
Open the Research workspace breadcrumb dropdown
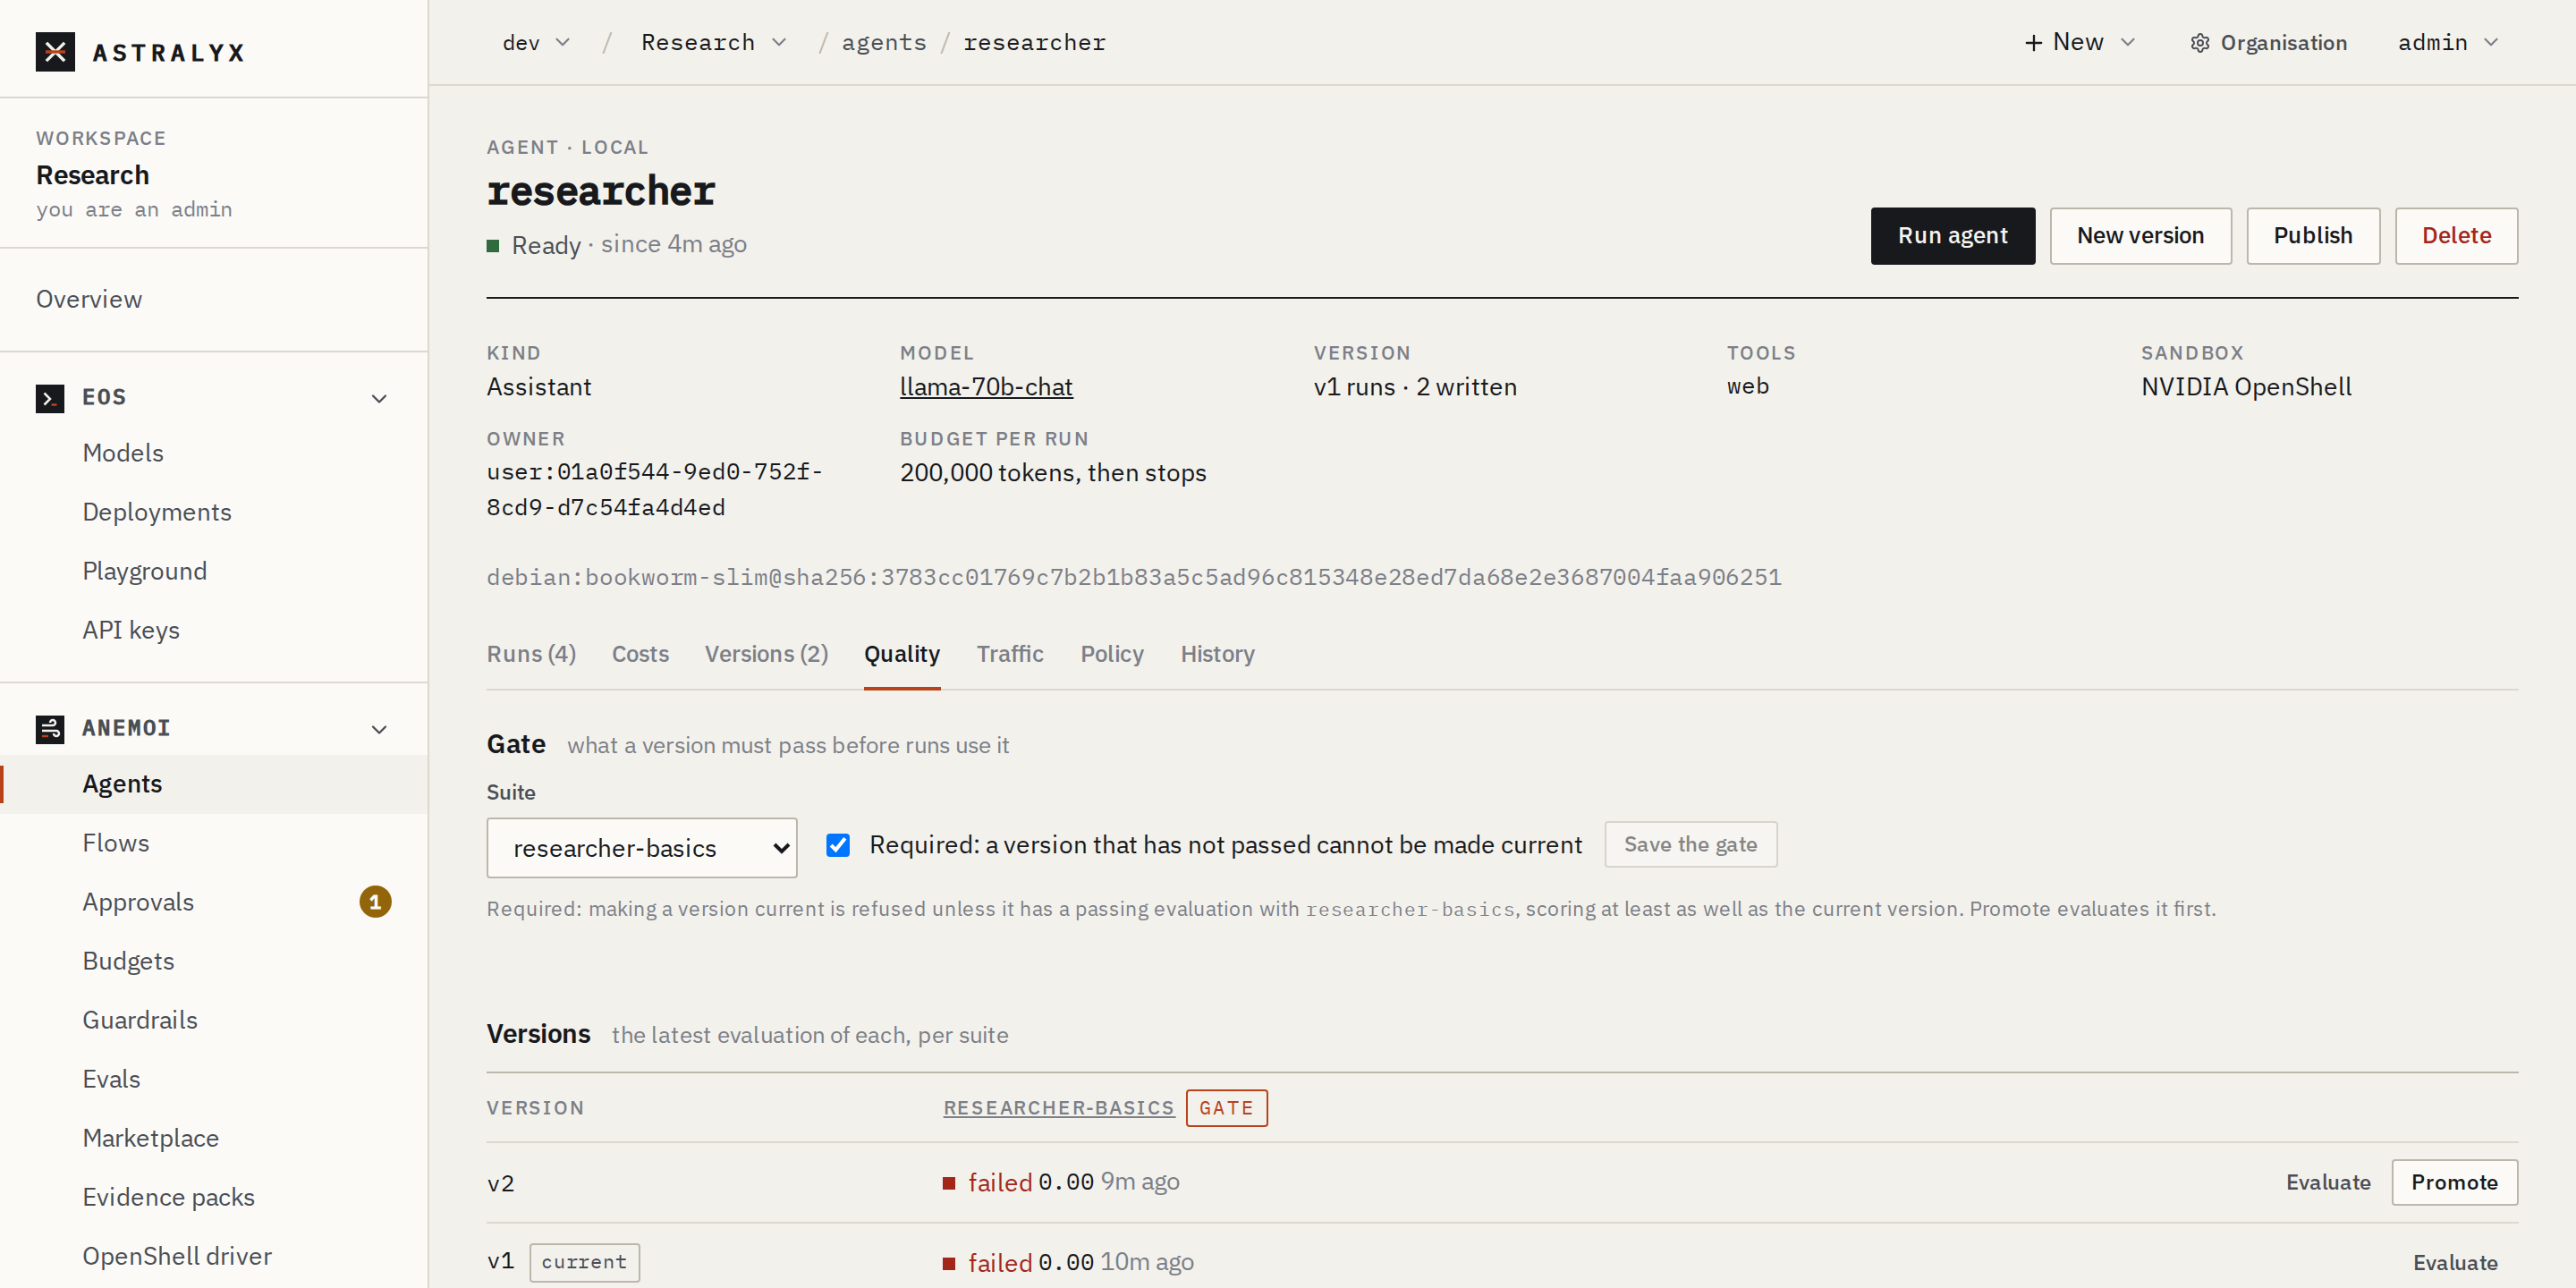pyautogui.click(x=714, y=42)
